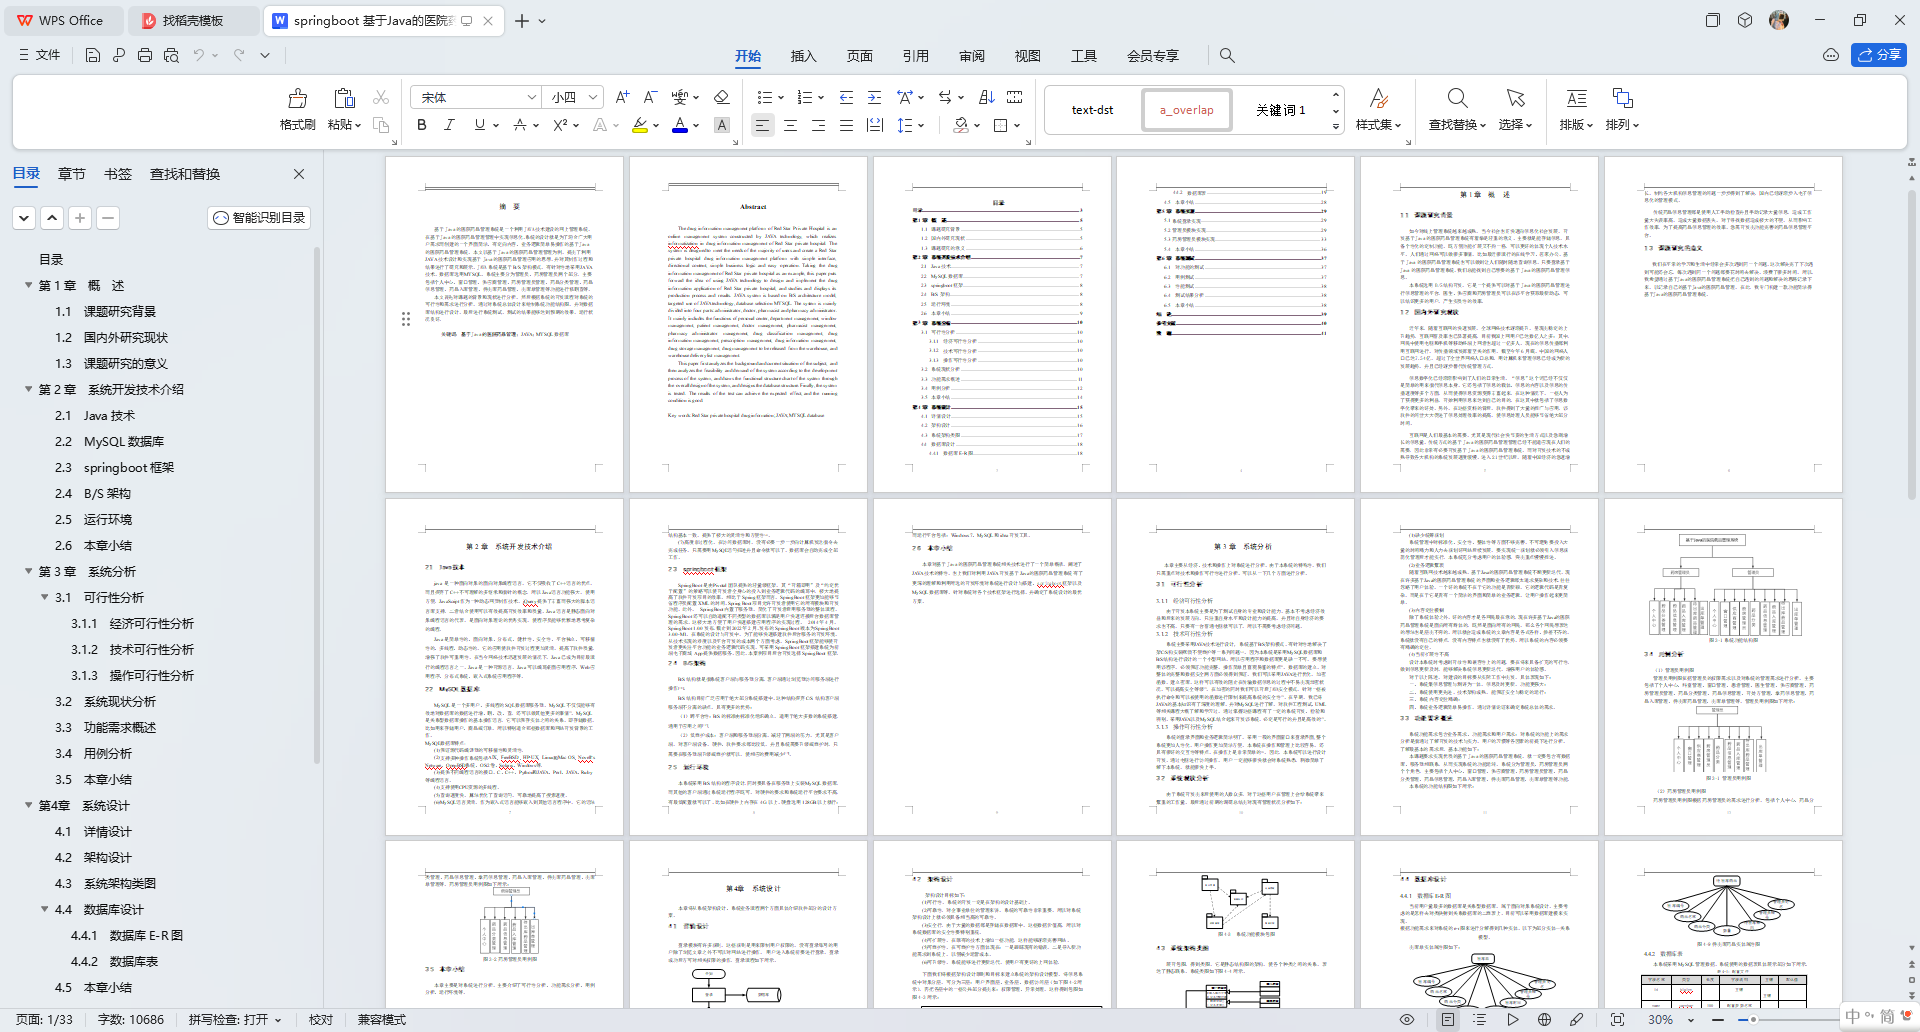This screenshot has height=1032, width=1920.
Task: Decrease paragraph indent
Action: (x=846, y=97)
